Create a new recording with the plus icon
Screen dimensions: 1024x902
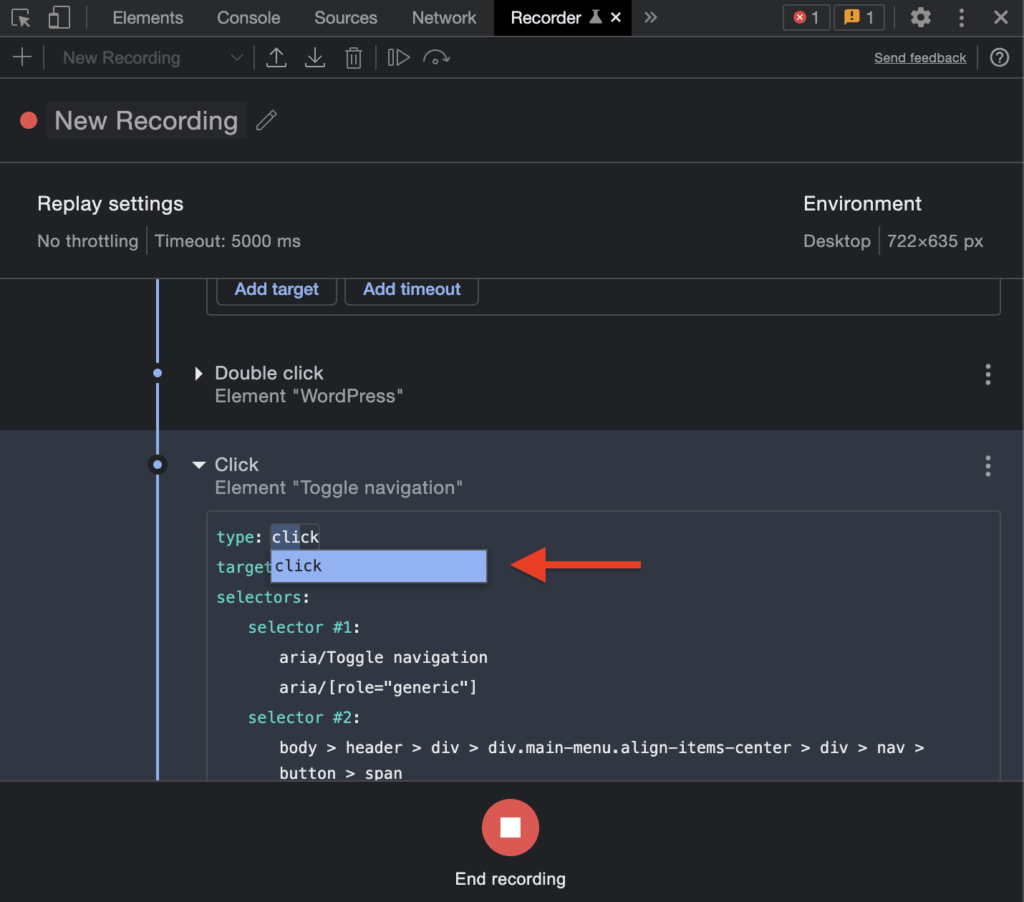(x=22, y=57)
